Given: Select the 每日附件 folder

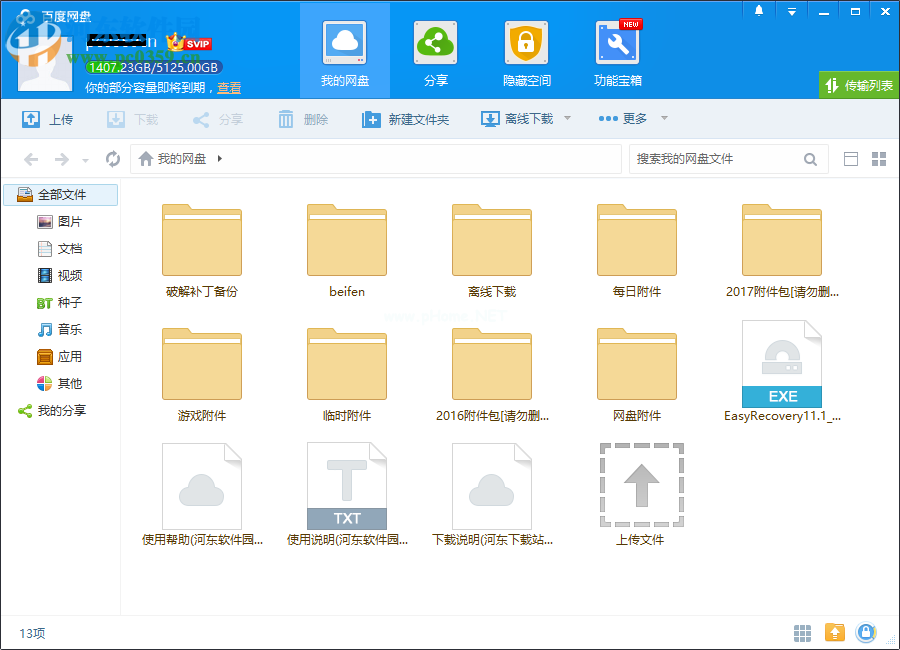Looking at the screenshot, I should point(637,251).
